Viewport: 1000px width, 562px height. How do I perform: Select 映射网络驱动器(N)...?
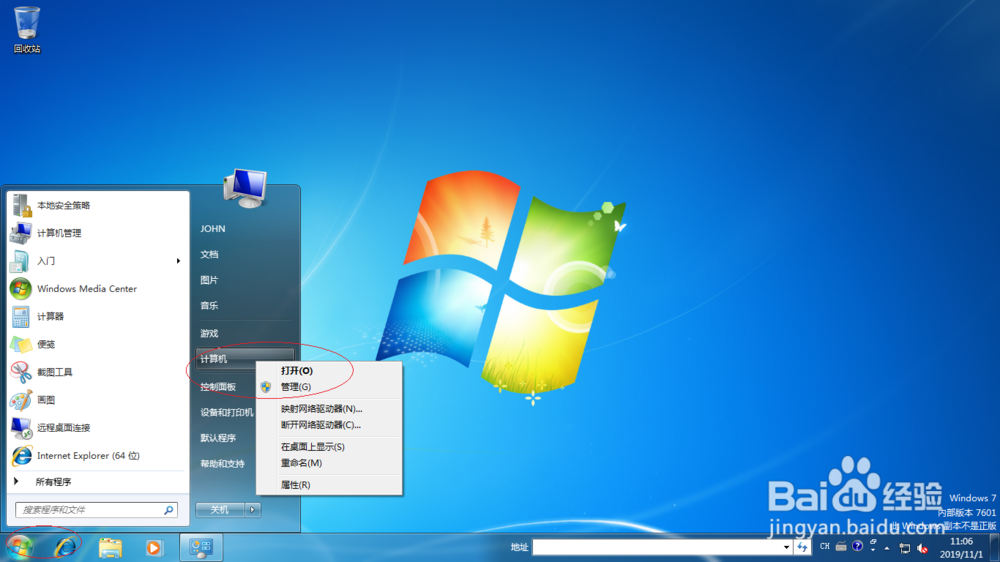click(x=329, y=409)
